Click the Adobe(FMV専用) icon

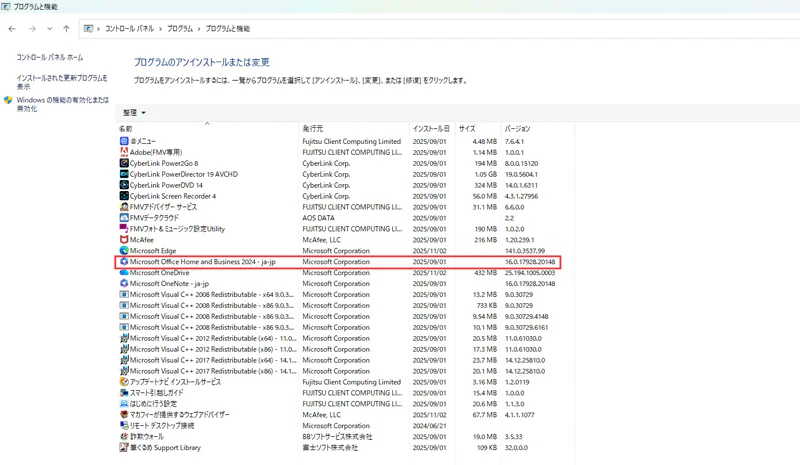pyautogui.click(x=124, y=152)
